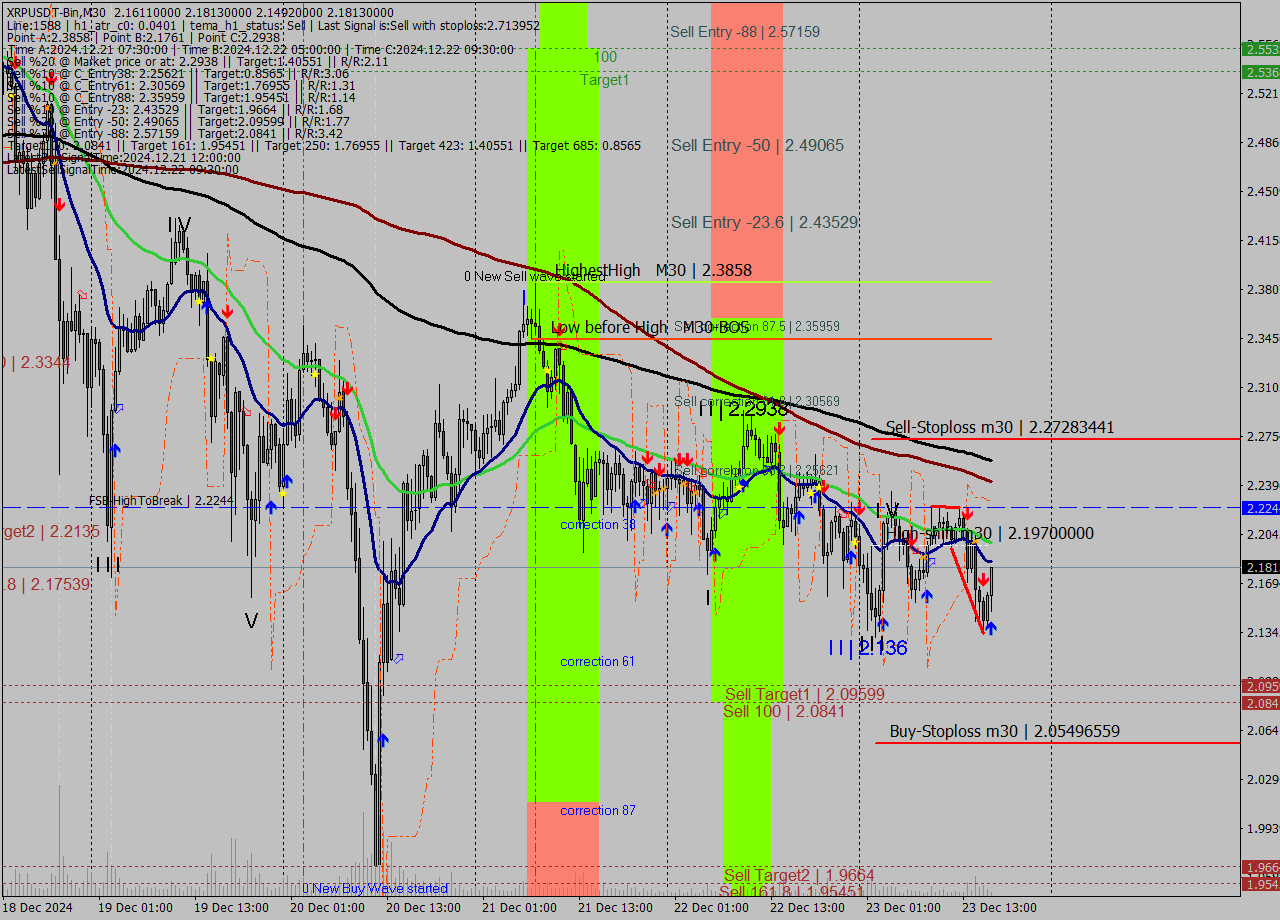The width and height of the screenshot is (1280, 920).
Task: Click the 2.380 price scale value
Action: pos(1262,289)
